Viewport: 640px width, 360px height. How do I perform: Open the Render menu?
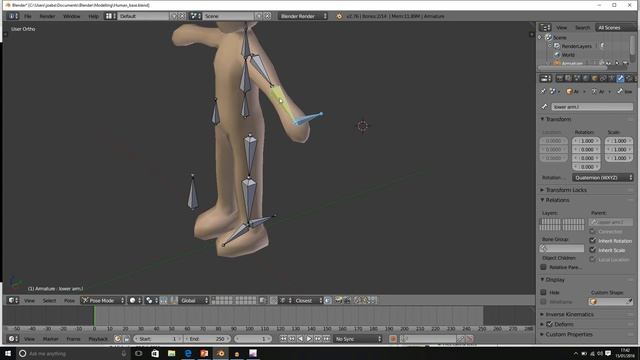(47, 16)
